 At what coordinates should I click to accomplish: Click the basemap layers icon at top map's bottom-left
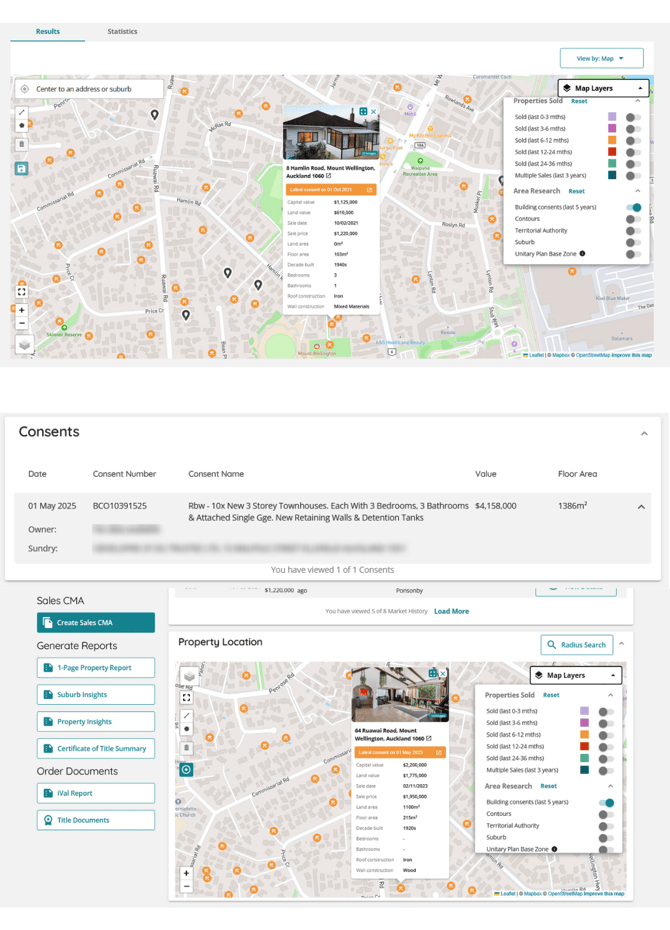point(24,344)
